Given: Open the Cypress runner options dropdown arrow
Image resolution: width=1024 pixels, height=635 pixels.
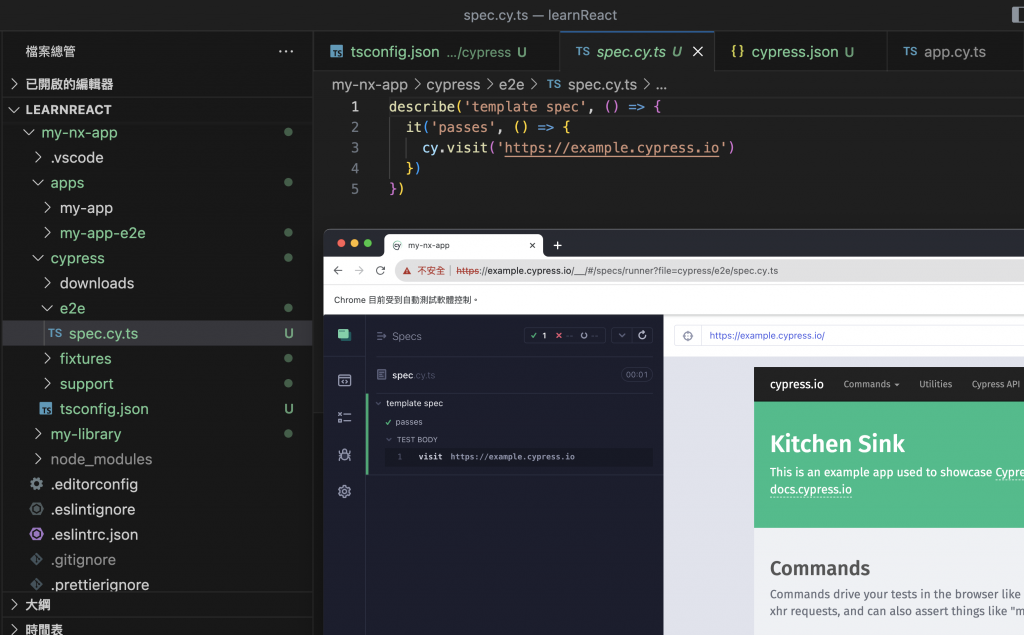Looking at the screenshot, I should [x=622, y=335].
